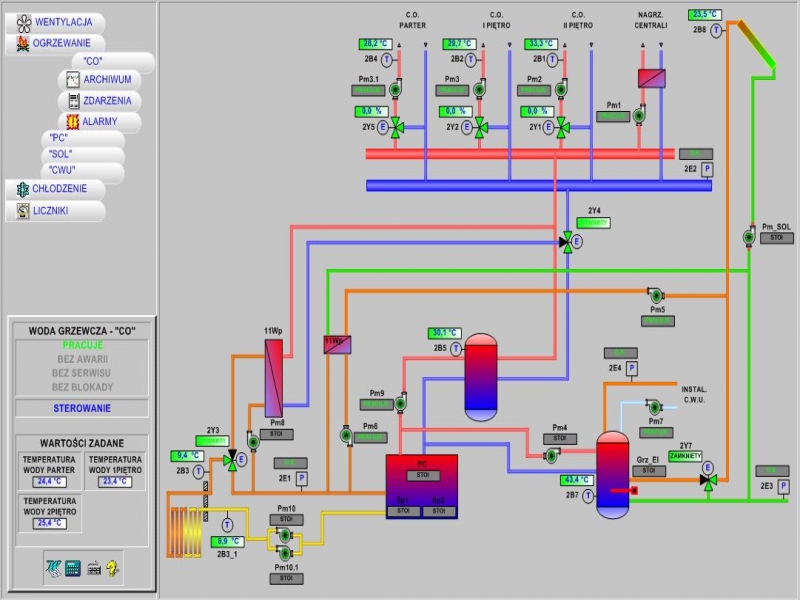
Task: Click the Pm3.1 pump icon
Action: [x=395, y=89]
